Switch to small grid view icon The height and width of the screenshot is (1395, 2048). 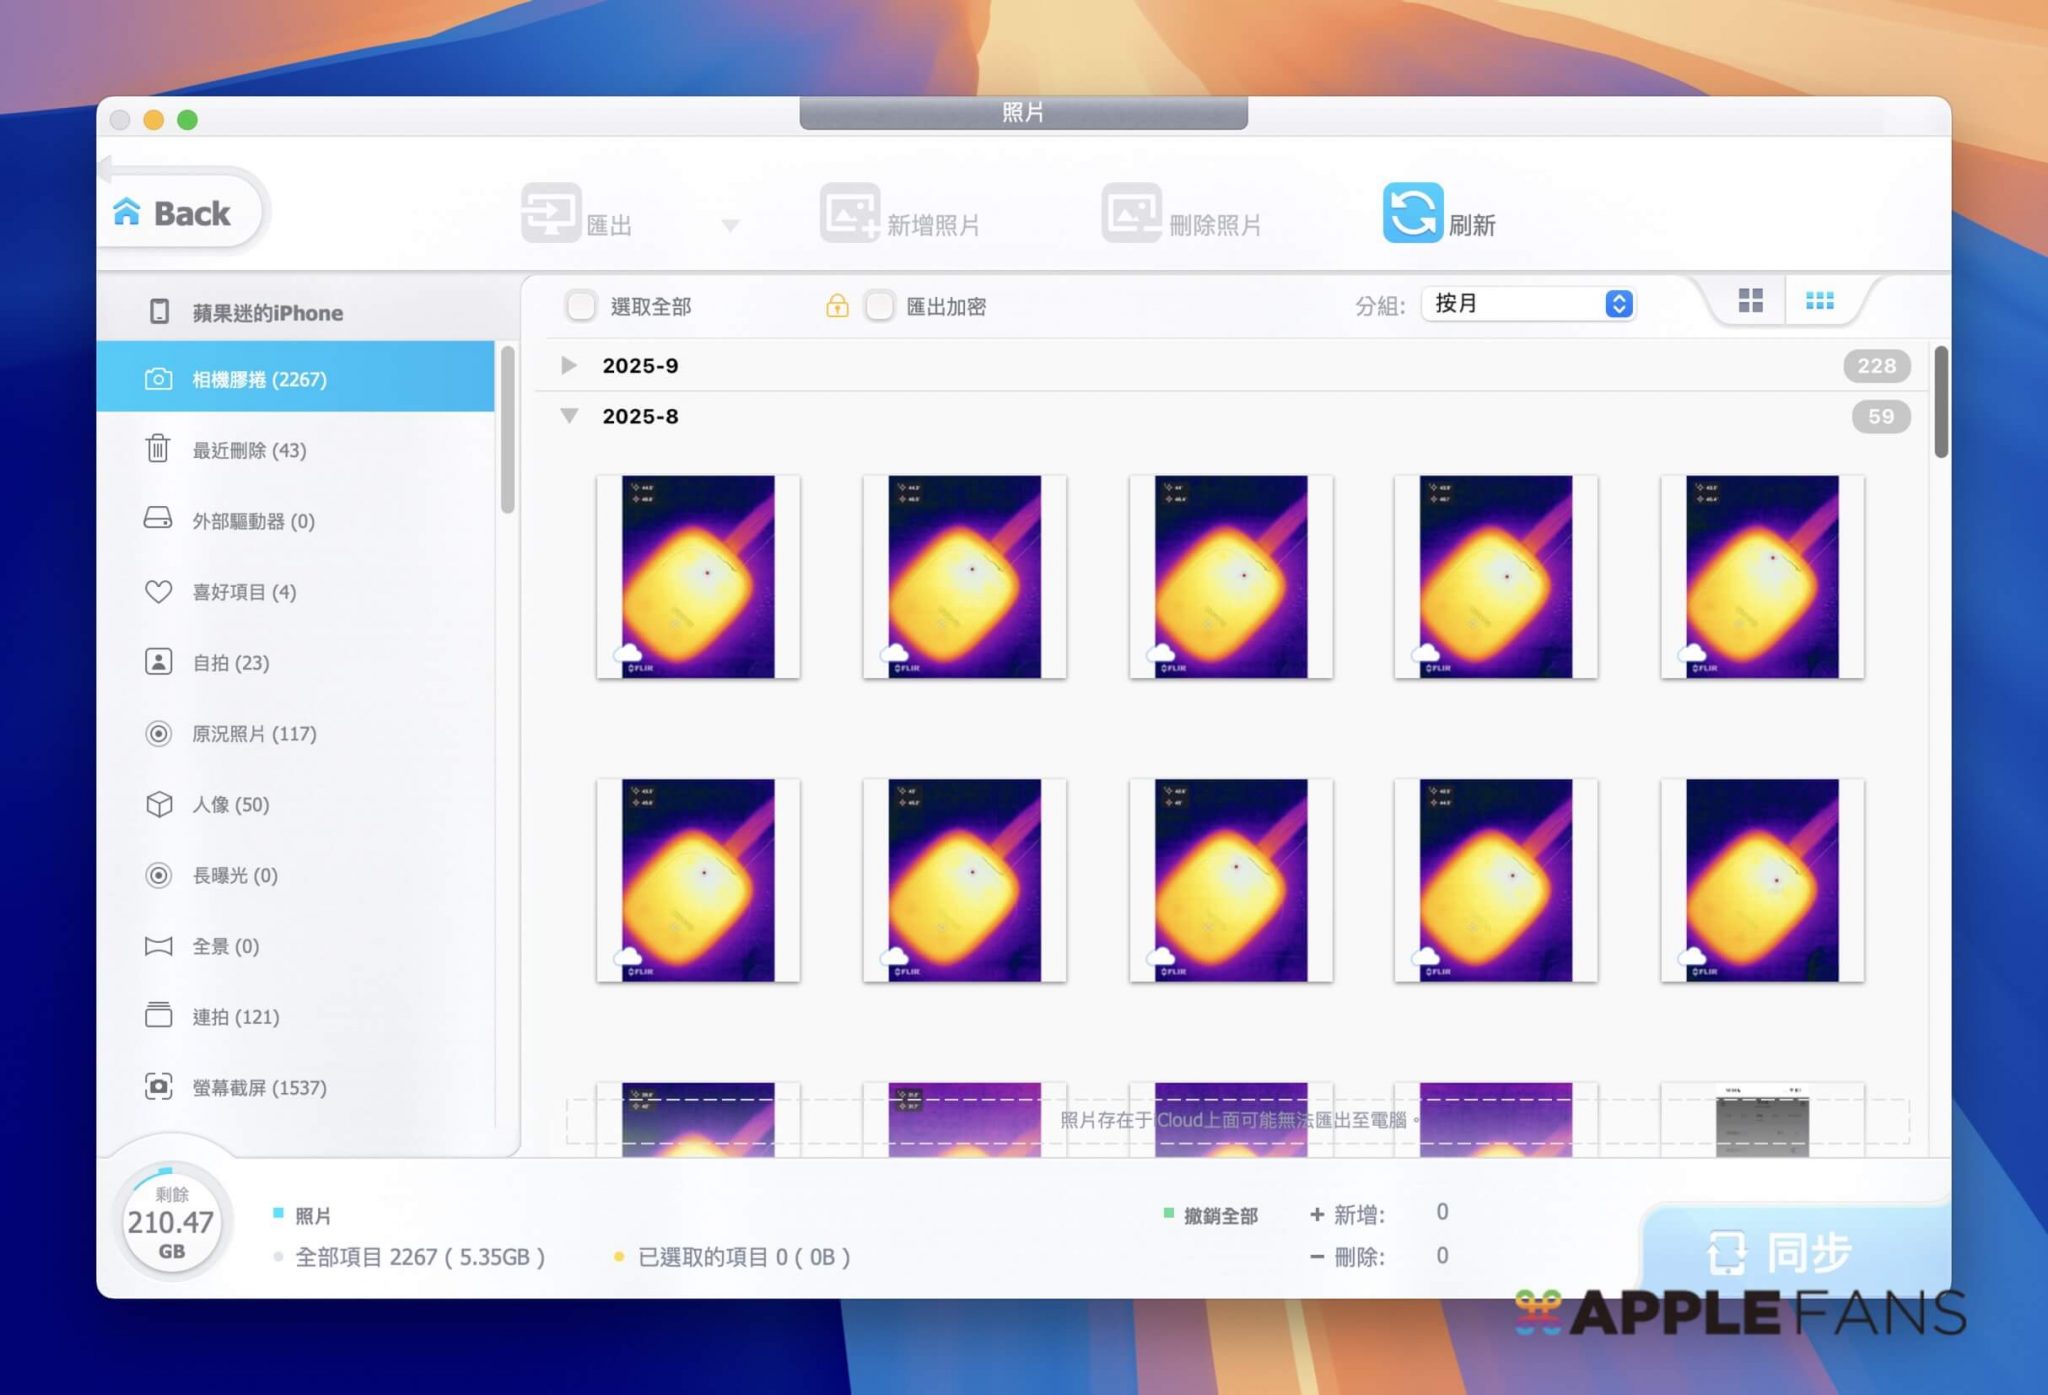[x=1819, y=301]
